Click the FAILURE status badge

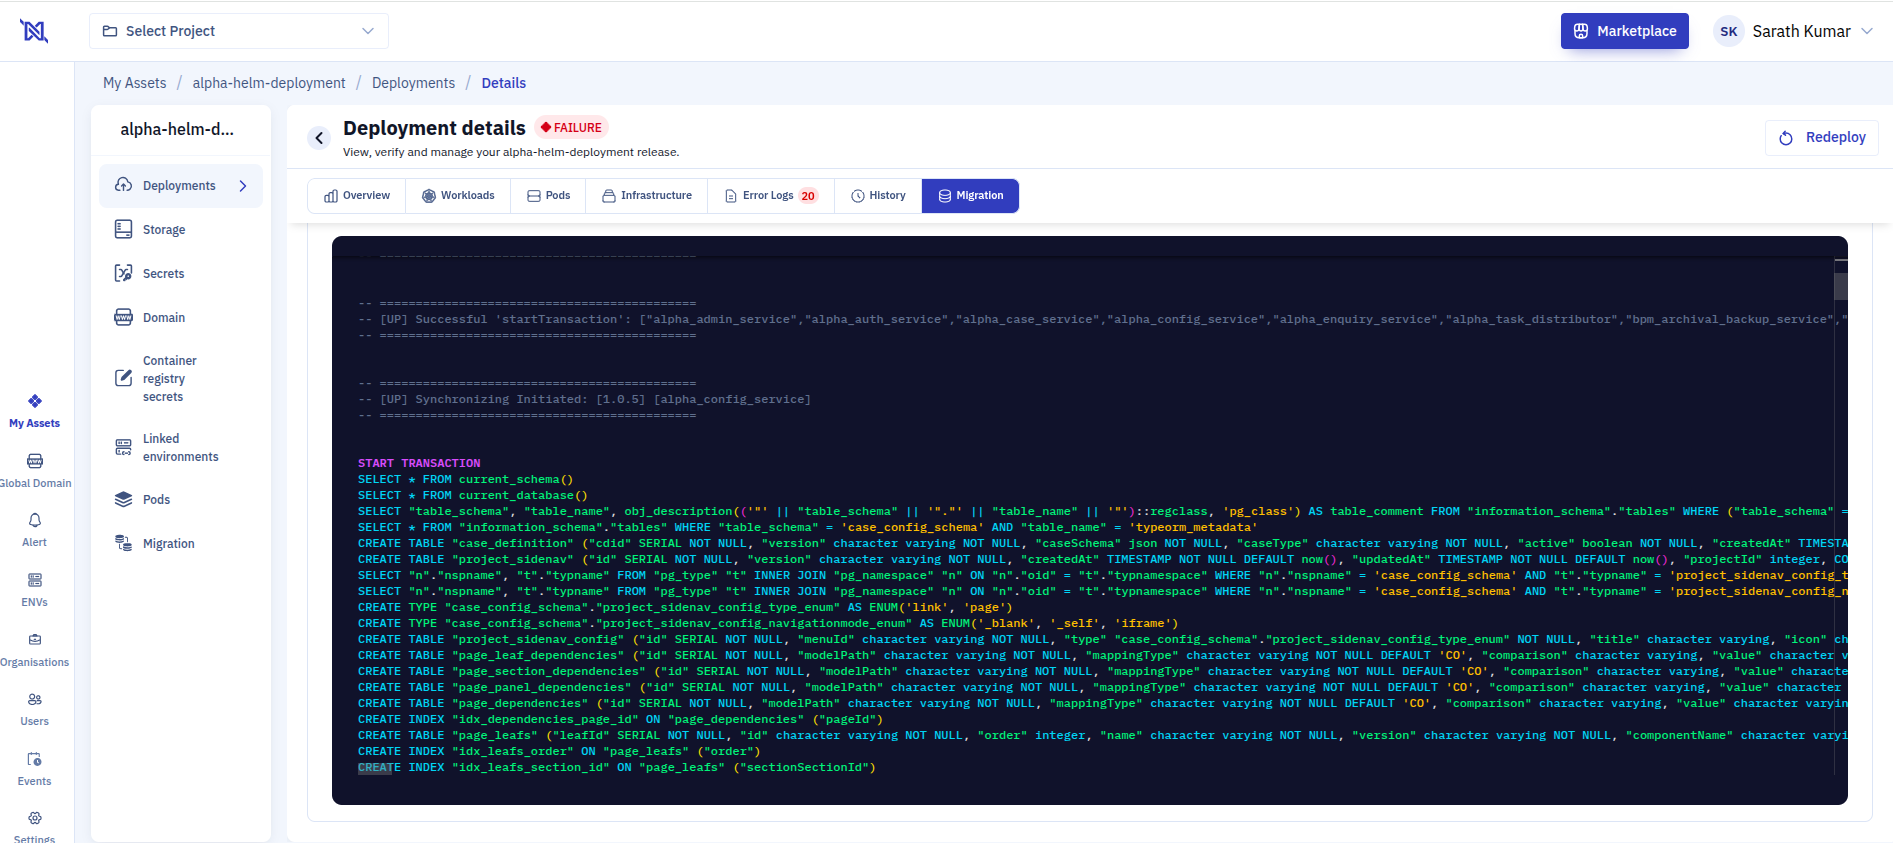pyautogui.click(x=571, y=127)
